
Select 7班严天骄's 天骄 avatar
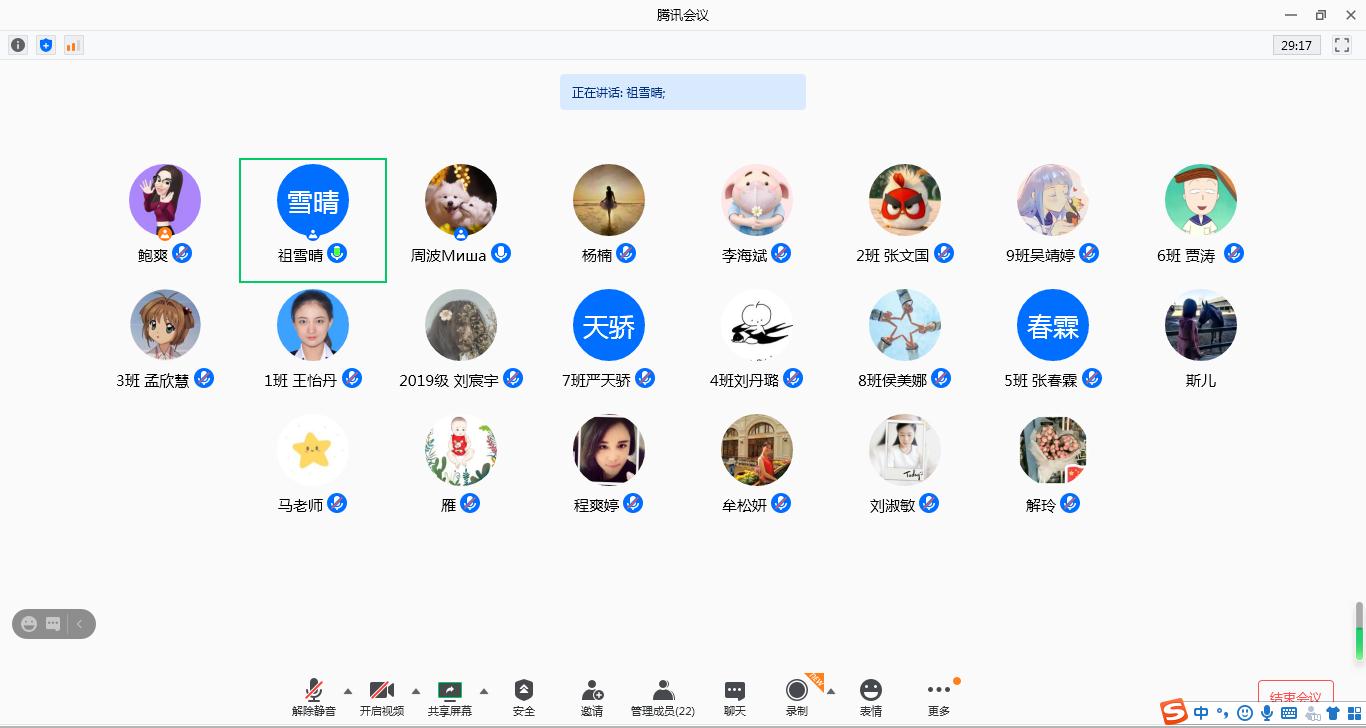point(609,326)
